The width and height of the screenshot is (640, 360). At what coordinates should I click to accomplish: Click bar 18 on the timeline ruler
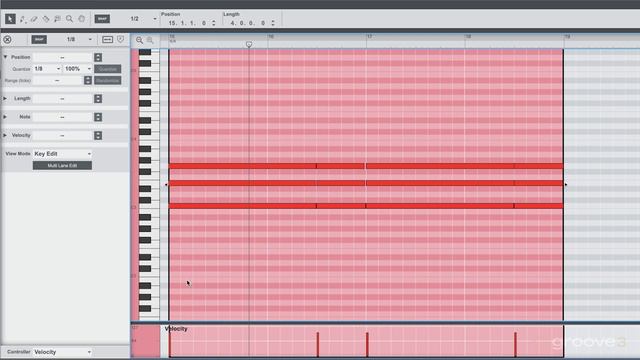click(x=468, y=37)
